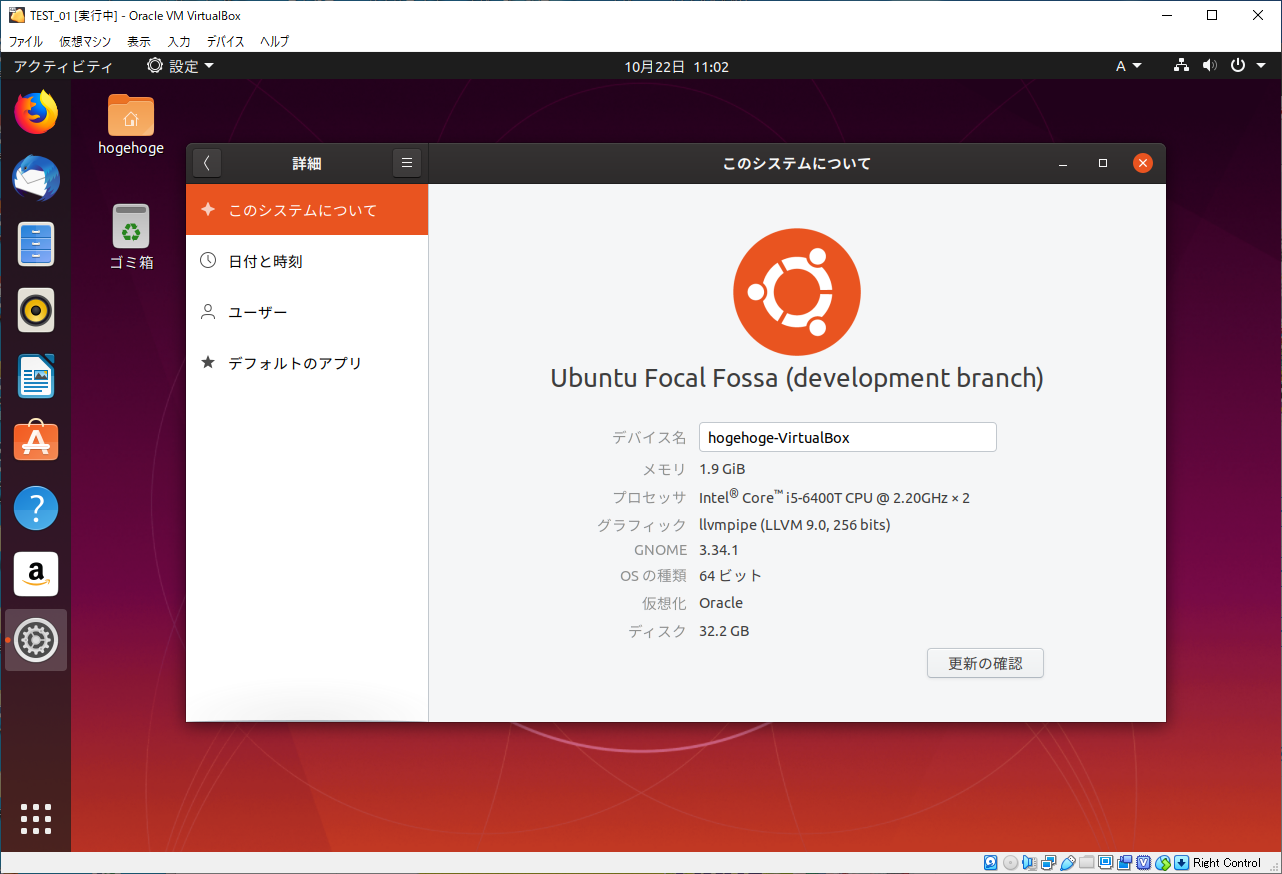Image resolution: width=1282 pixels, height=874 pixels.
Task: Open the ヘルプ menu
Action: point(274,41)
